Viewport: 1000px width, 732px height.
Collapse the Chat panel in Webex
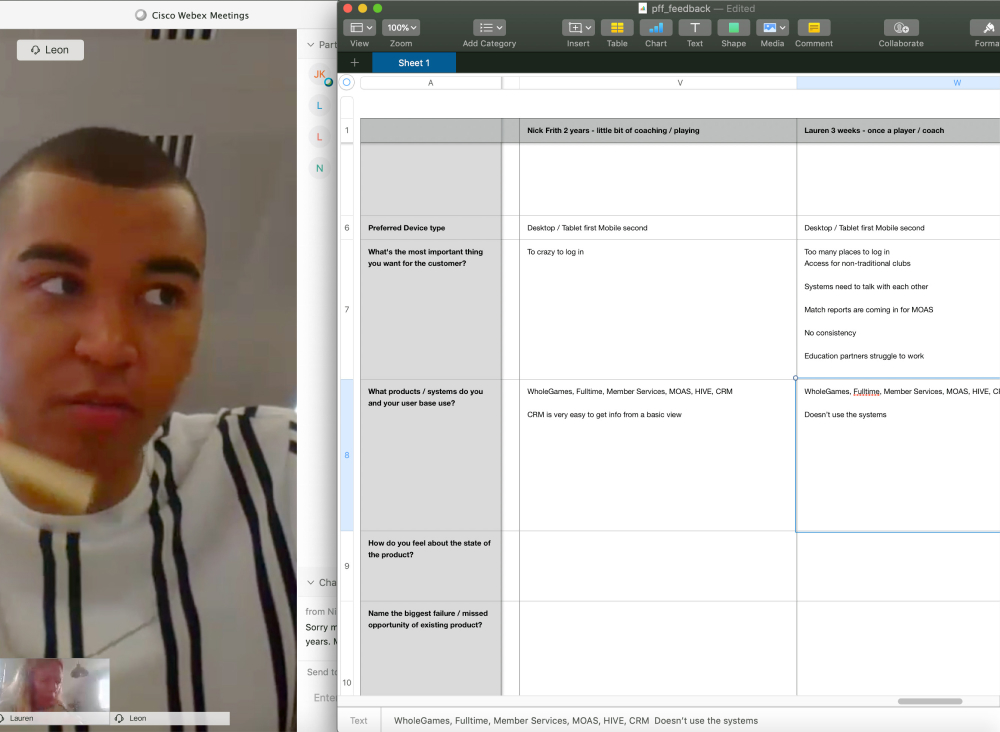[311, 582]
